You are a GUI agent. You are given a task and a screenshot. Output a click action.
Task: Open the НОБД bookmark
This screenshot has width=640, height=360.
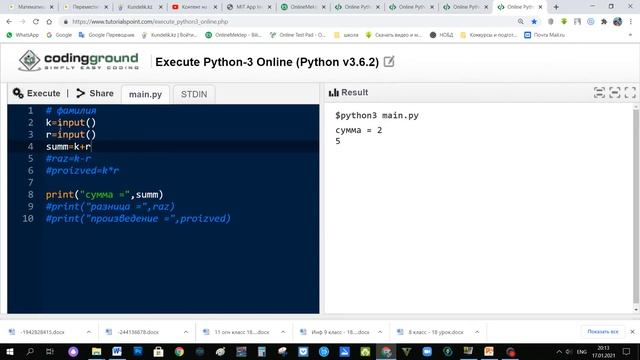(x=442, y=35)
